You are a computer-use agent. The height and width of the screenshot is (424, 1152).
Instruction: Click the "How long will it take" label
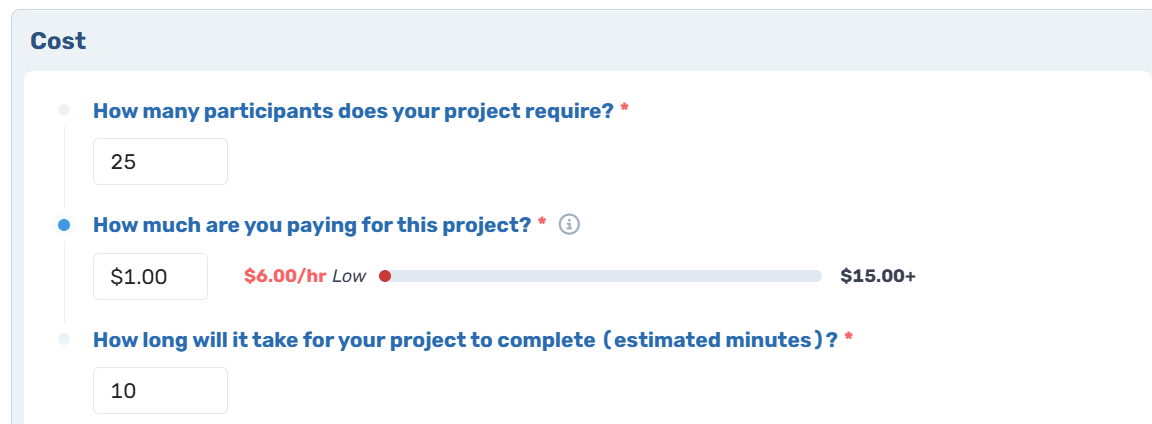(x=466, y=340)
